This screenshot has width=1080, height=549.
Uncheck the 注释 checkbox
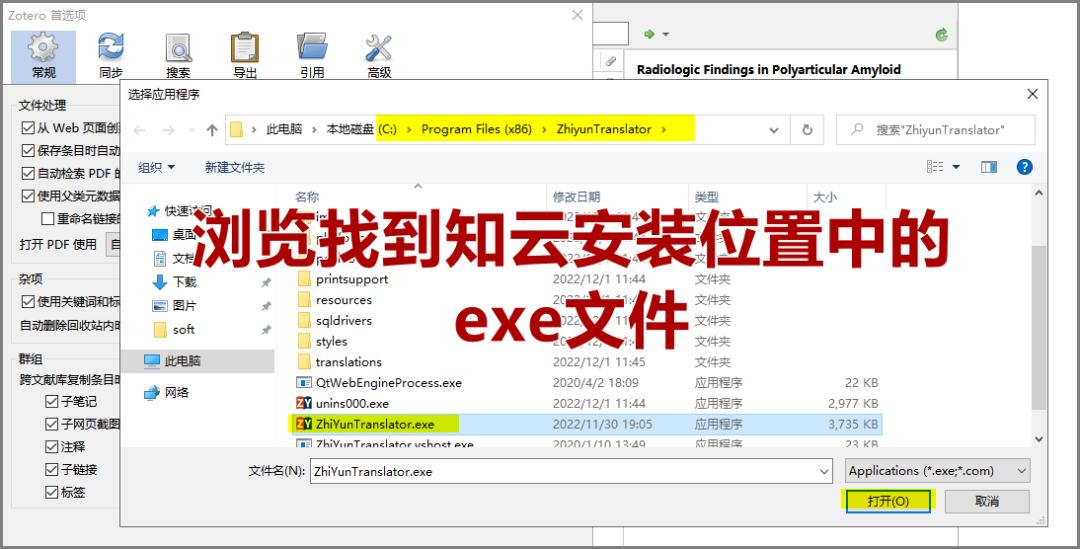52,447
